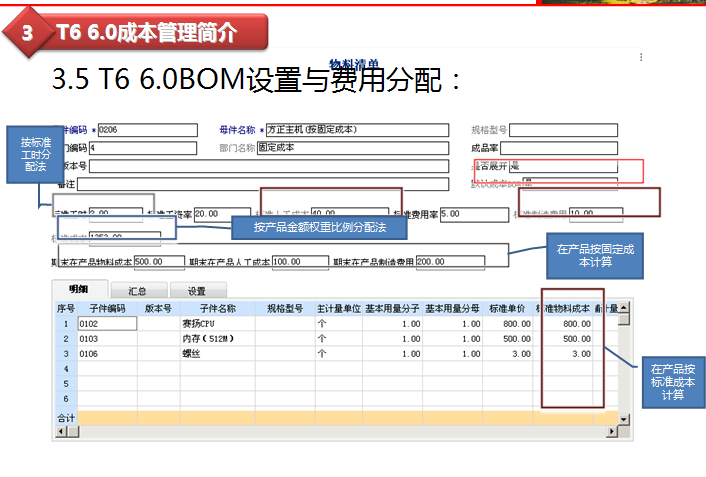Viewport: 706px width, 477px height.
Task: Open the 设置 tab
Action: 197,291
